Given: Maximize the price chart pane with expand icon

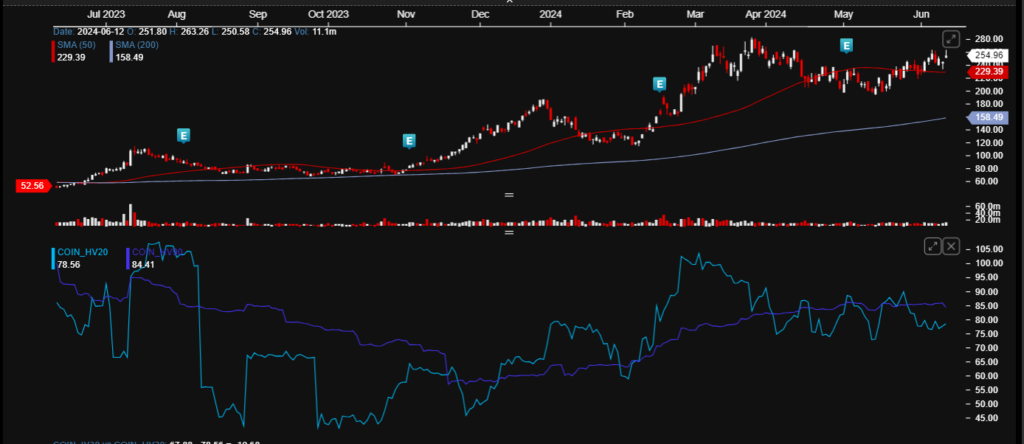Looking at the screenshot, I should (952, 40).
